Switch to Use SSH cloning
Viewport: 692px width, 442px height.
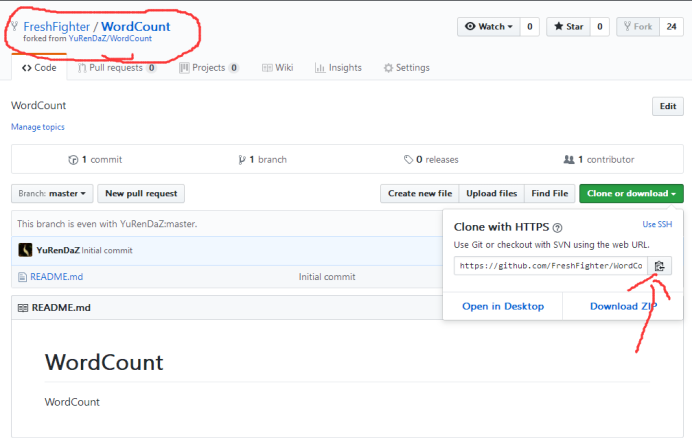[657, 225]
